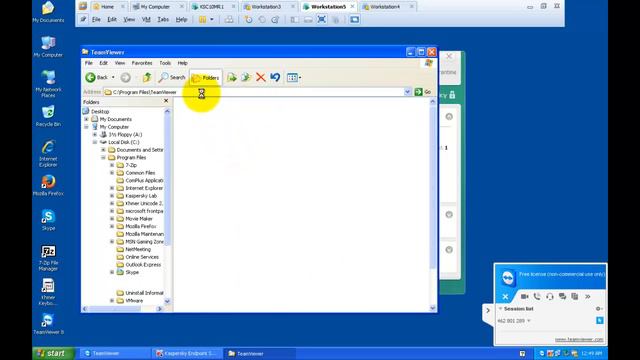Open the Tabs menu in VMware
640x360 pixels.
[163, 20]
